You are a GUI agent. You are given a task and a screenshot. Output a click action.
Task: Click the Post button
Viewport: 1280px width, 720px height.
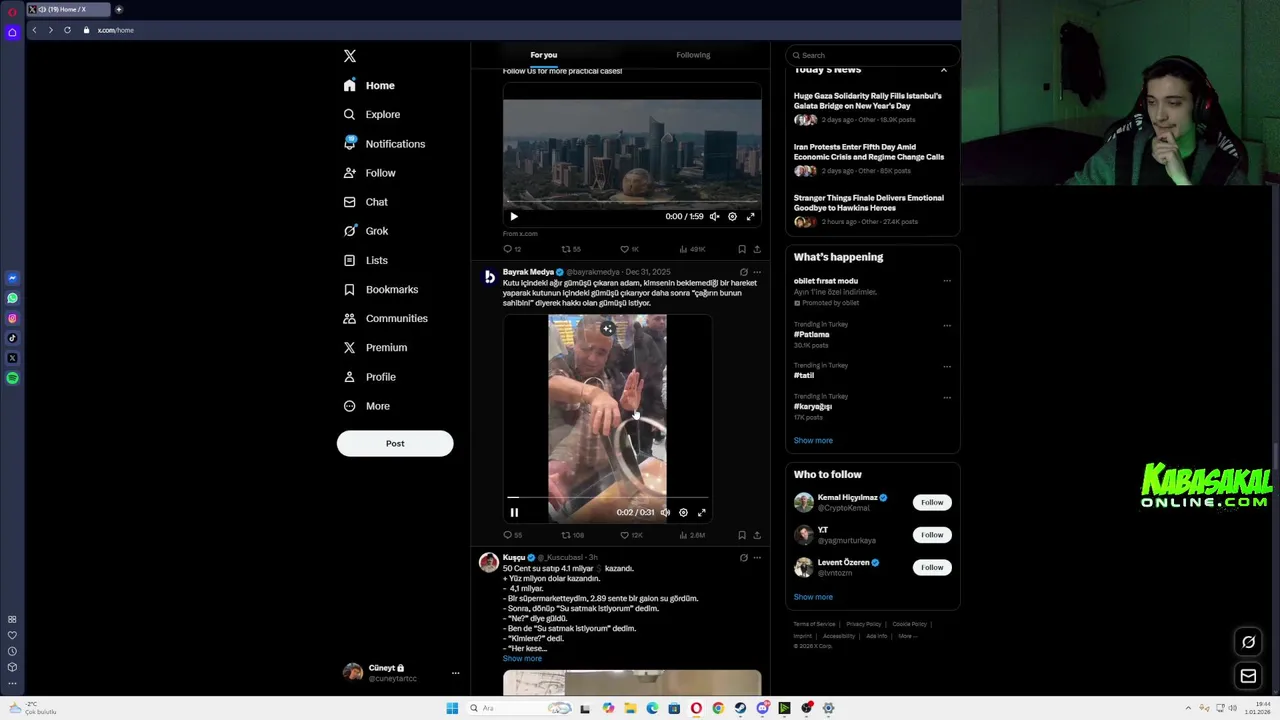[395, 443]
